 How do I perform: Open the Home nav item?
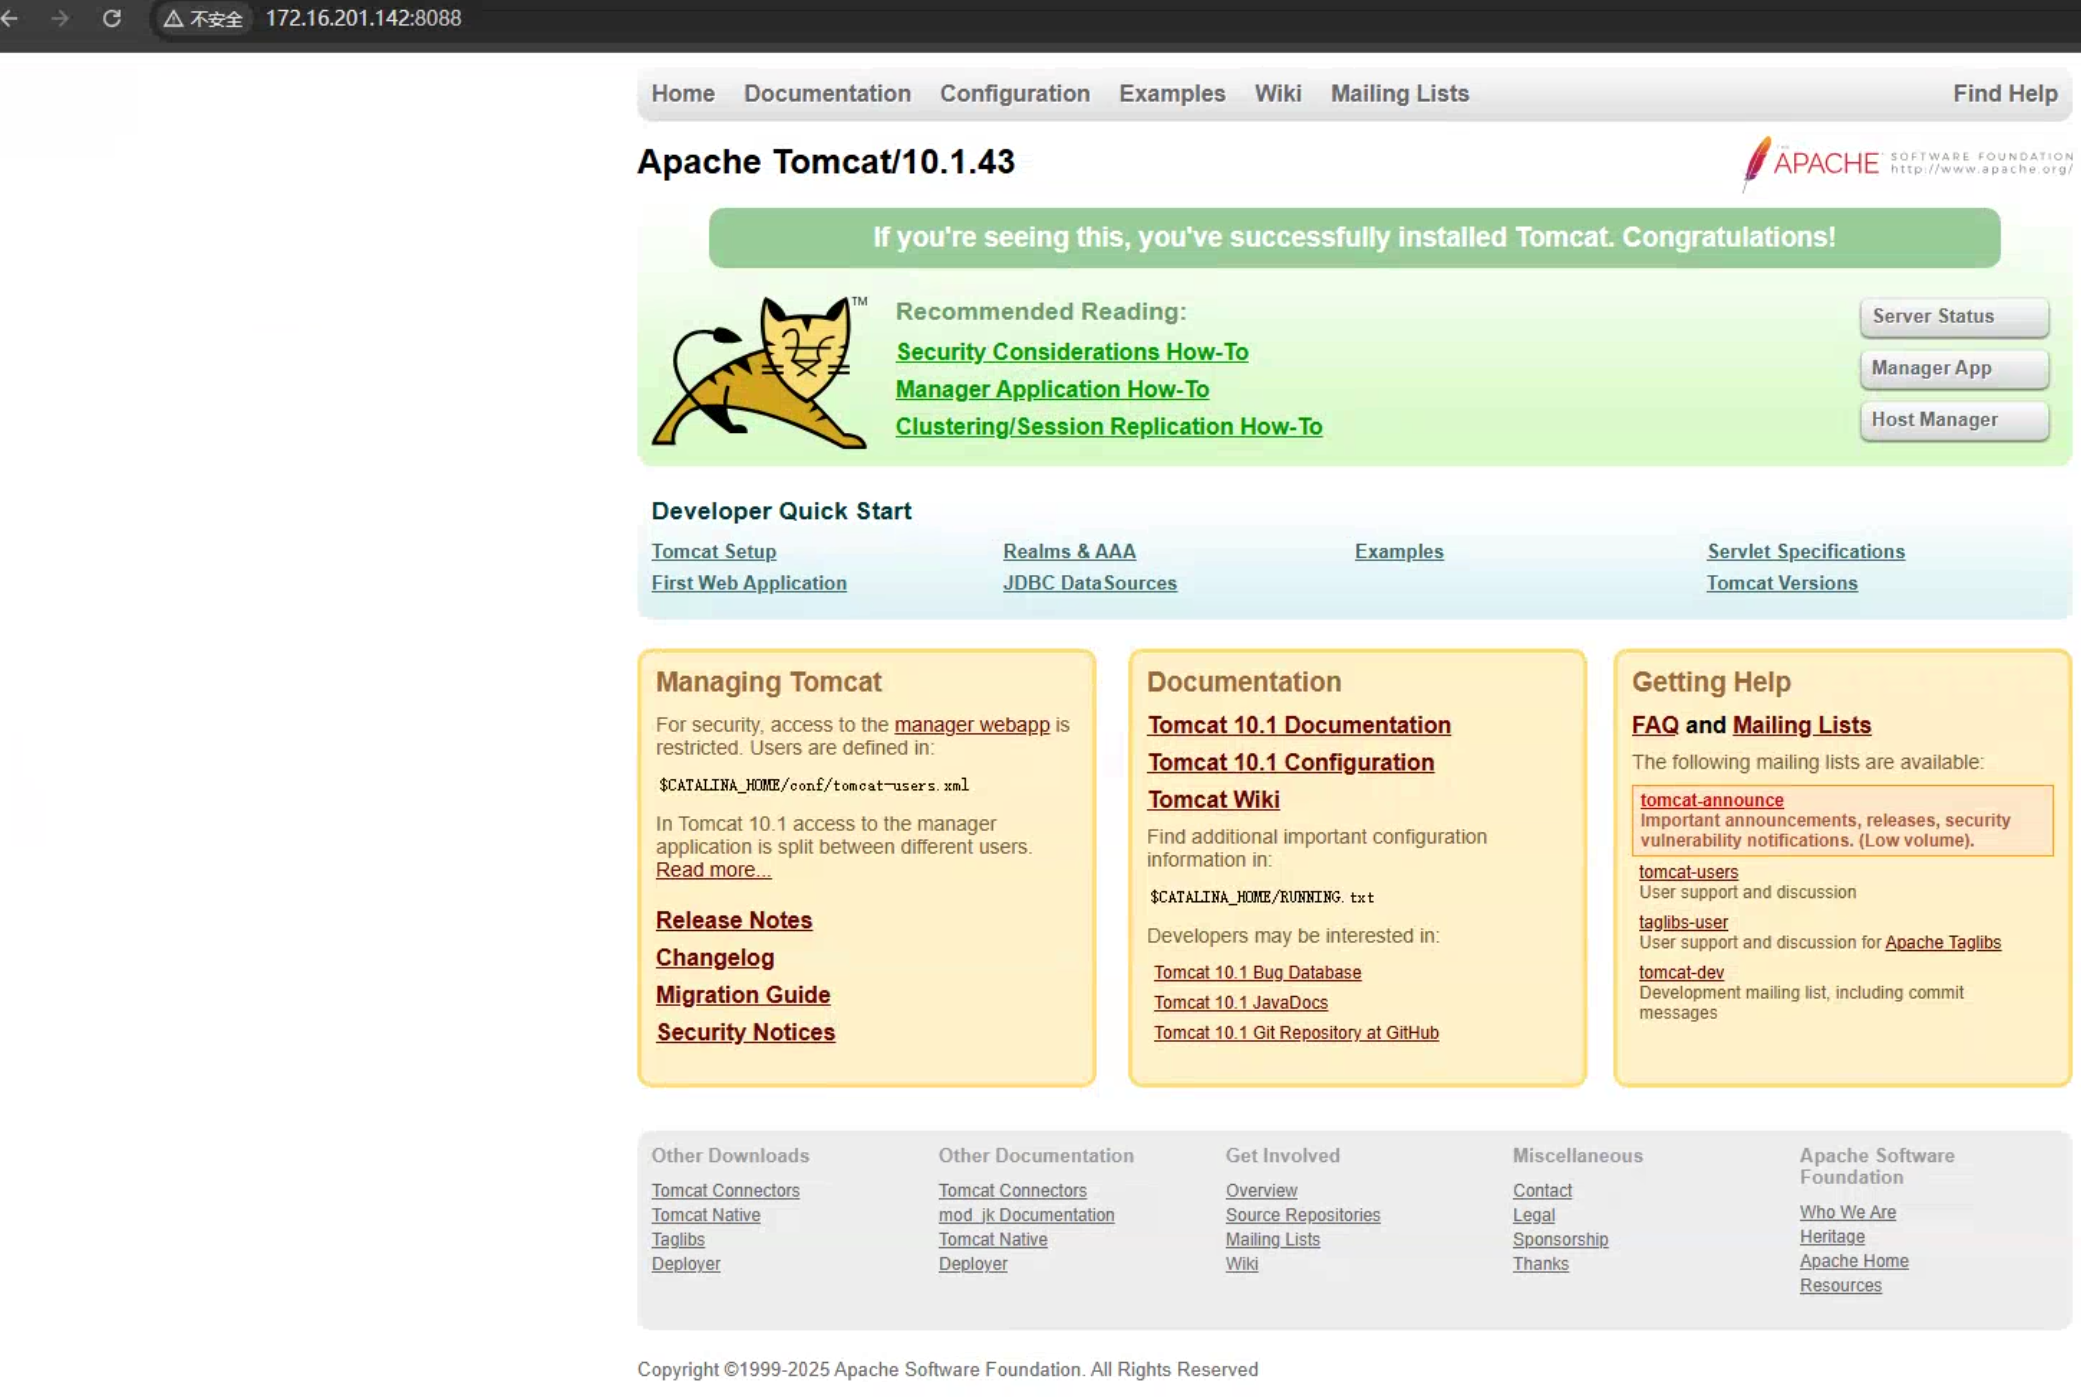(683, 93)
